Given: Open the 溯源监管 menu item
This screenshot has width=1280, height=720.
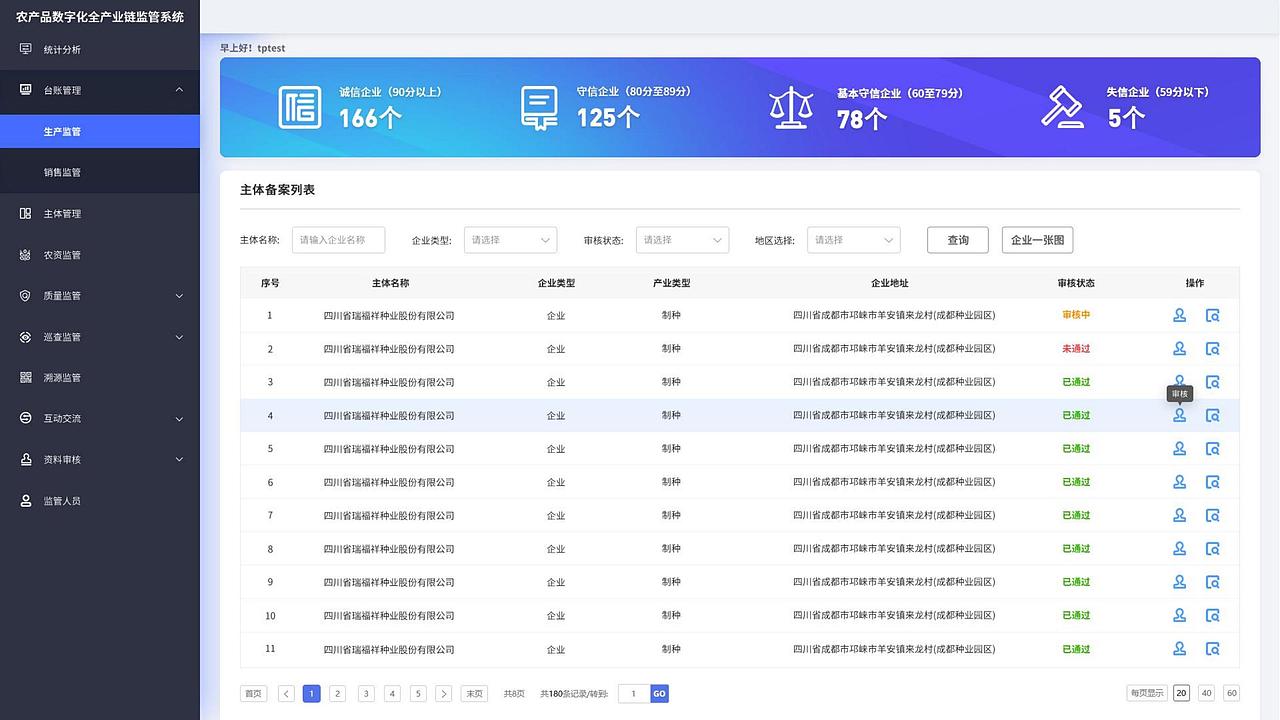Looking at the screenshot, I should pyautogui.click(x=100, y=378).
